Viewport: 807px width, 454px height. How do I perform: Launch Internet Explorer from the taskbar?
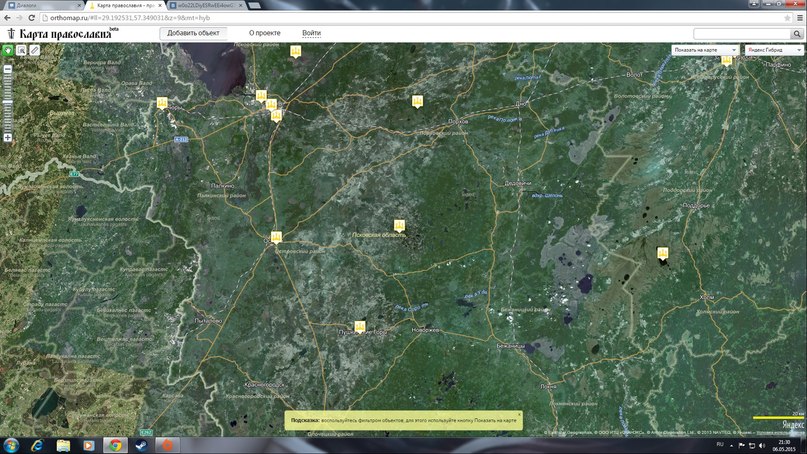click(37, 445)
